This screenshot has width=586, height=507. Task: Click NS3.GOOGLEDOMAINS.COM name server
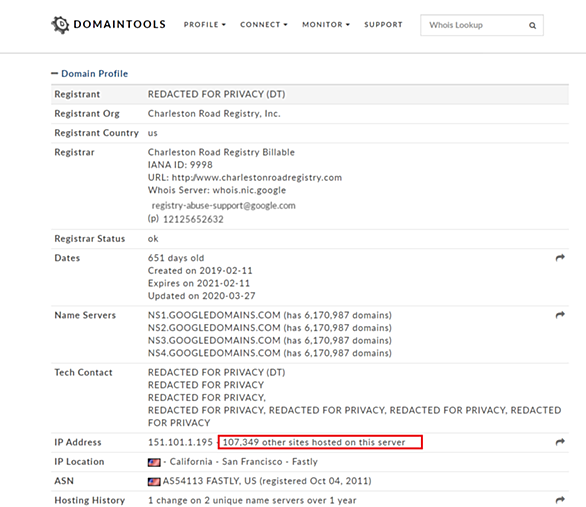(214, 340)
